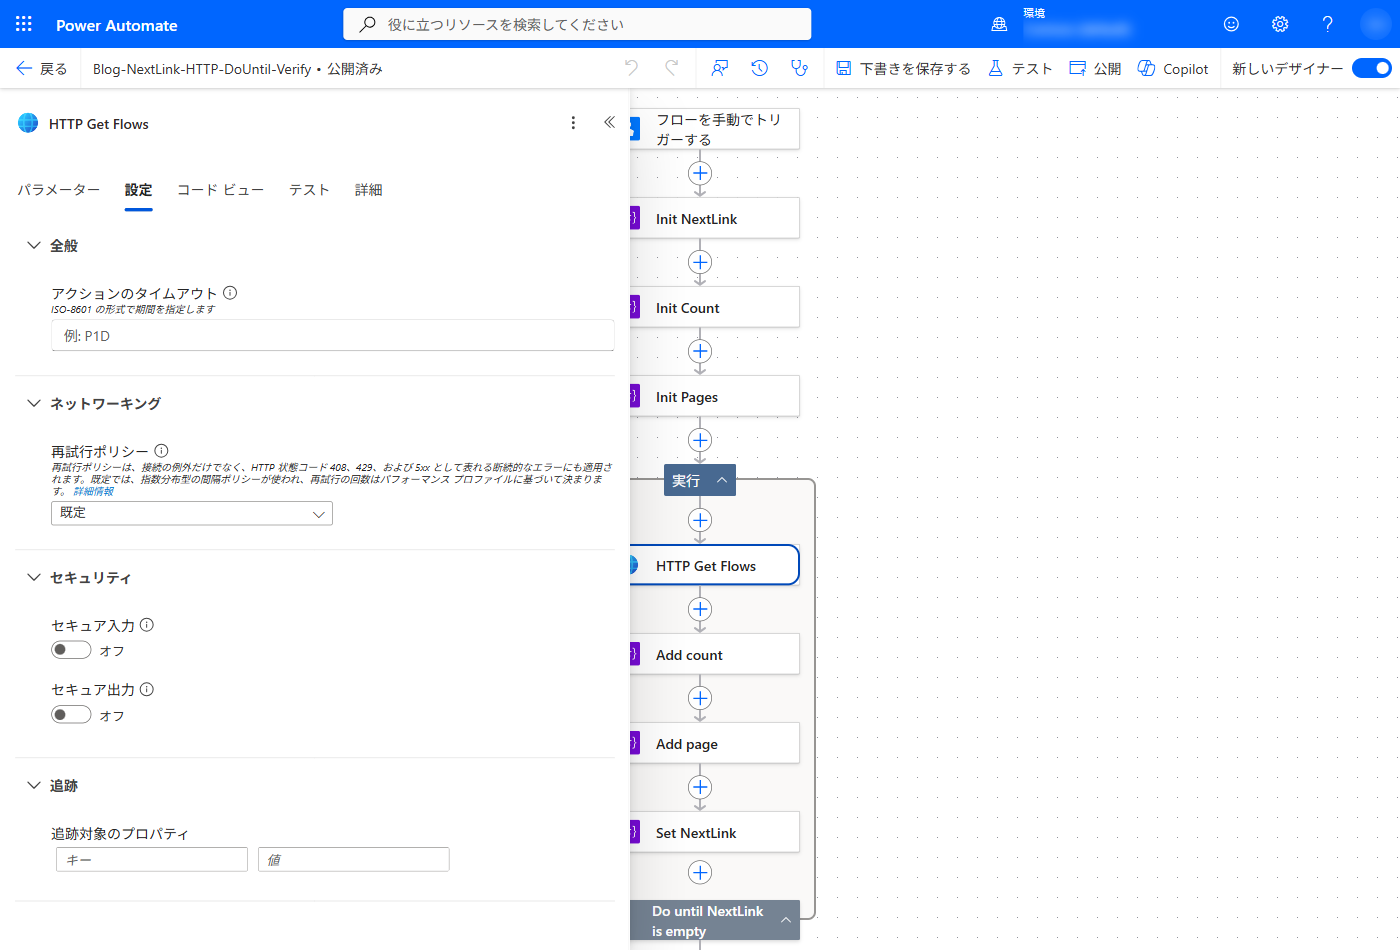Open the 詳細情報 link for retry policy
Screen dimensions: 1400x950
(93, 491)
